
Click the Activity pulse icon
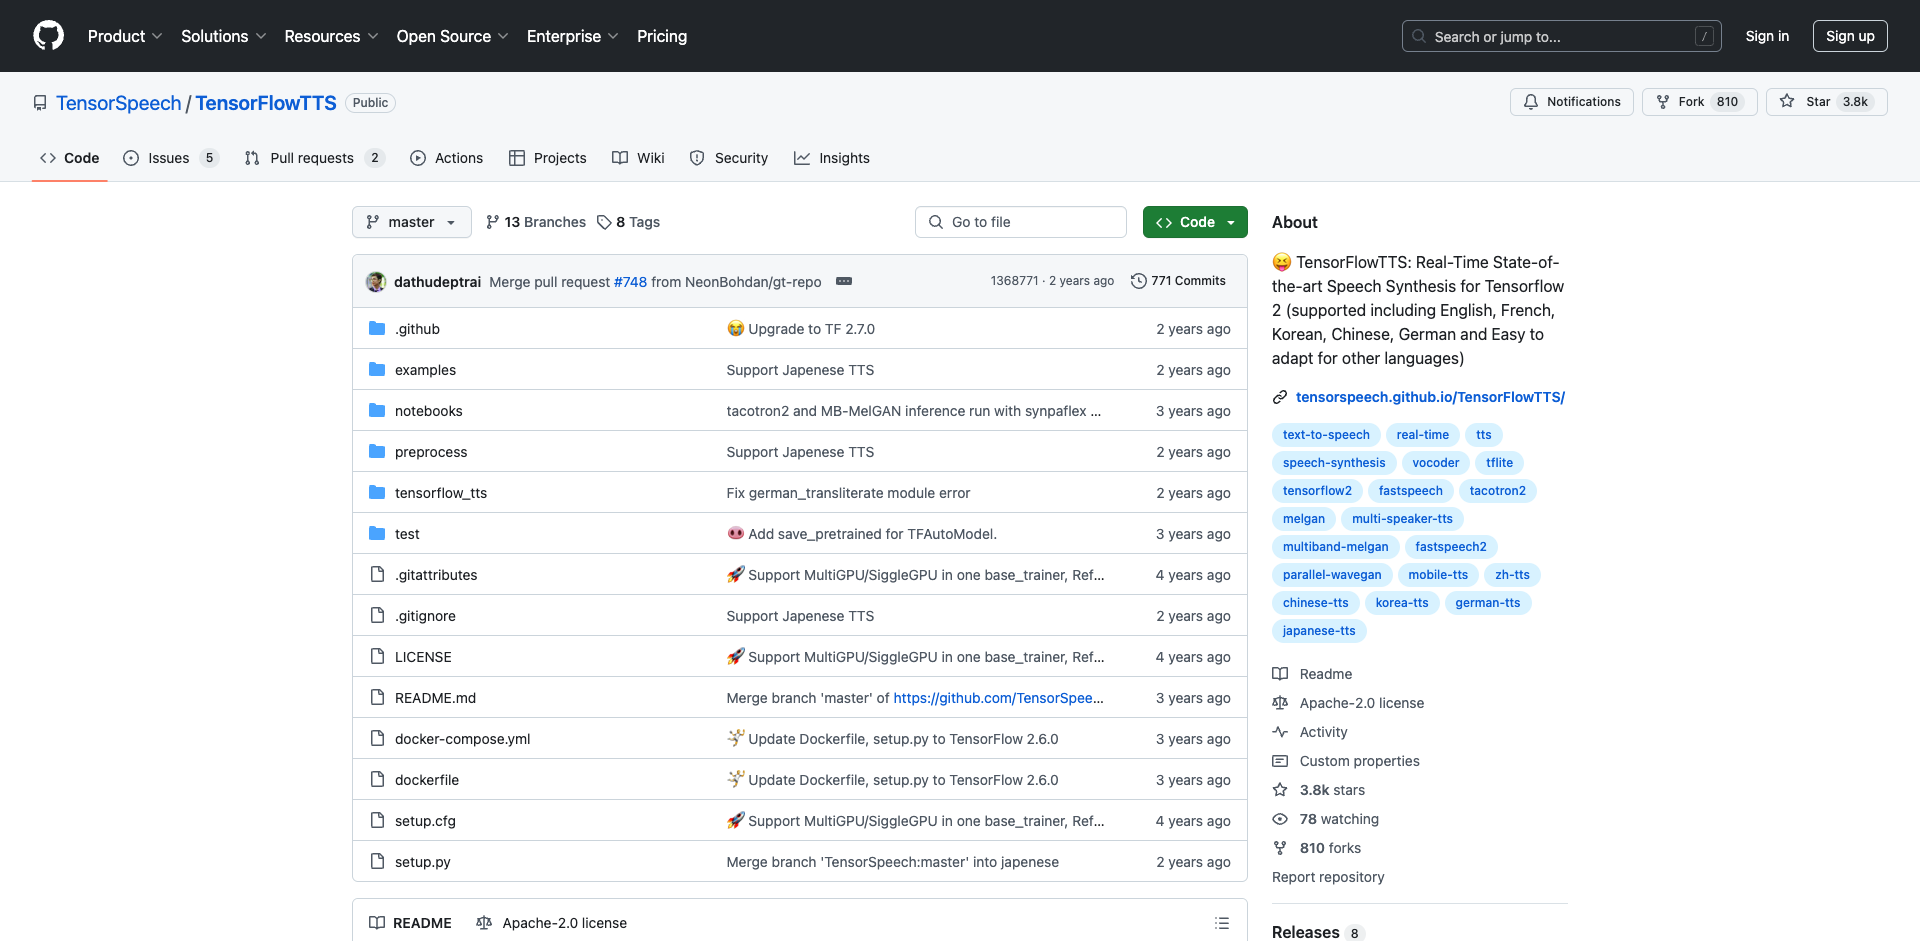[x=1280, y=732]
